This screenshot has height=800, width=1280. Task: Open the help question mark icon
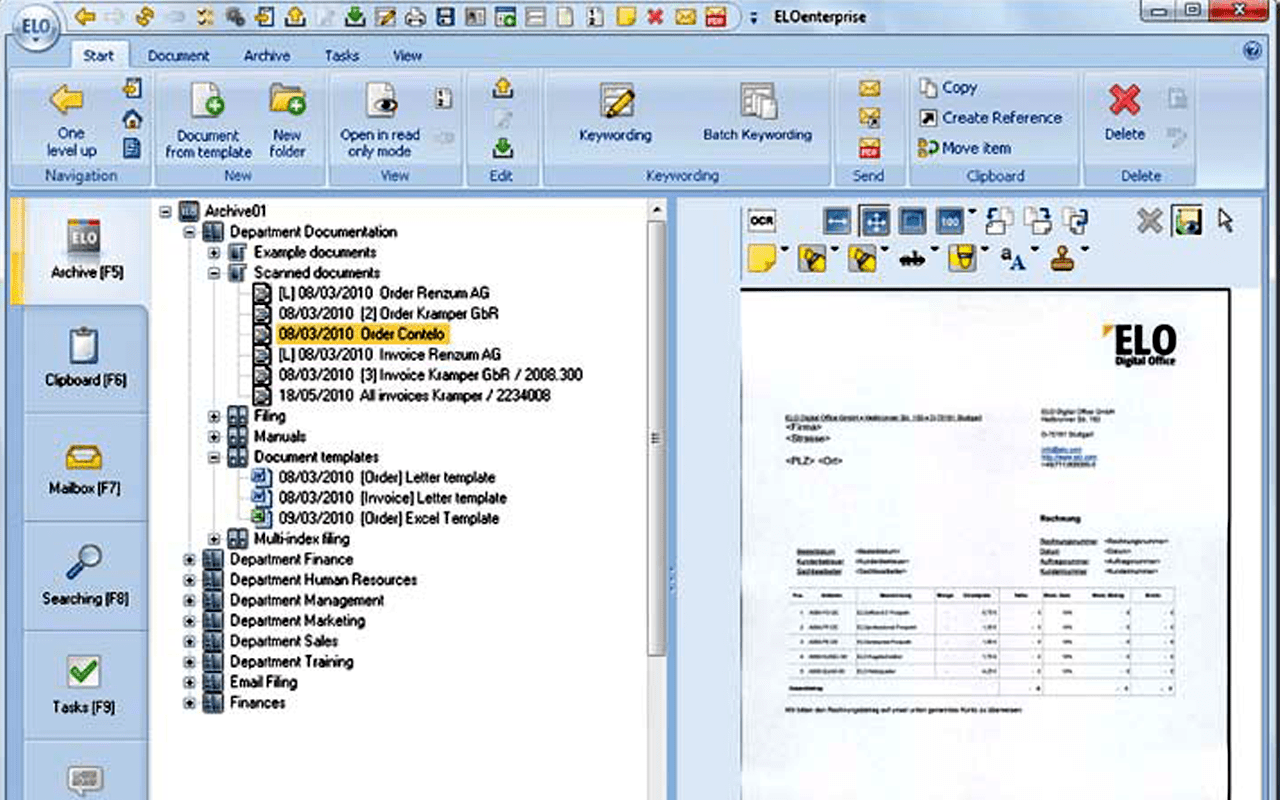[x=1252, y=51]
